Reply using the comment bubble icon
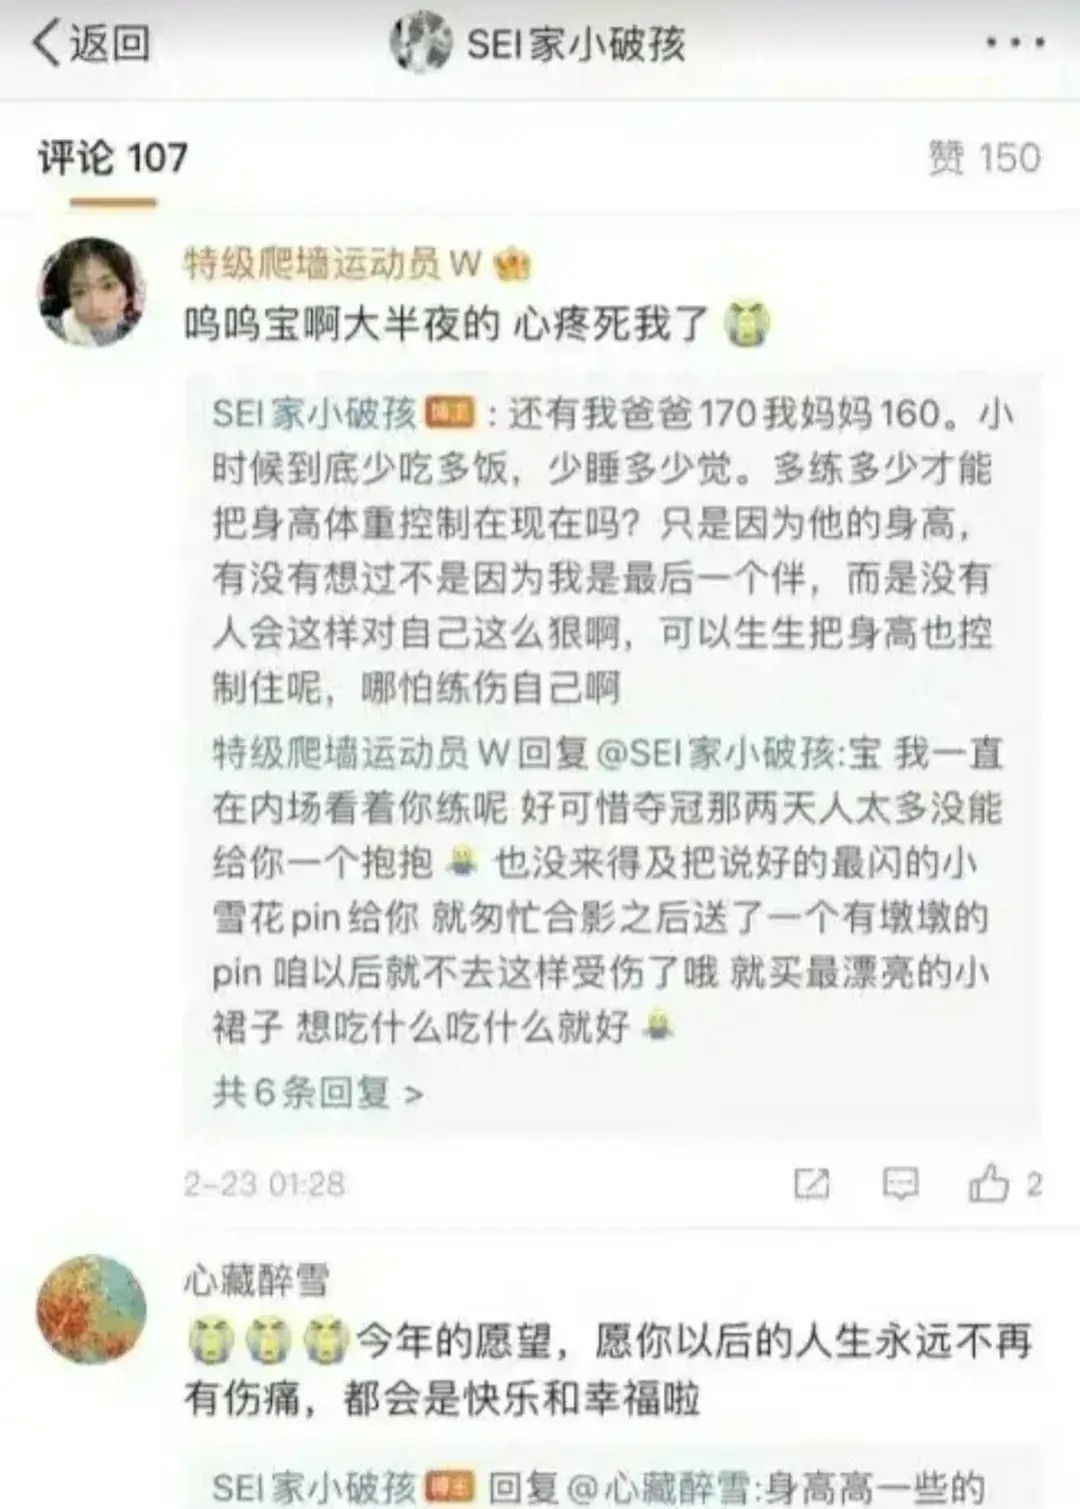This screenshot has width=1080, height=1509. pos(900,1184)
